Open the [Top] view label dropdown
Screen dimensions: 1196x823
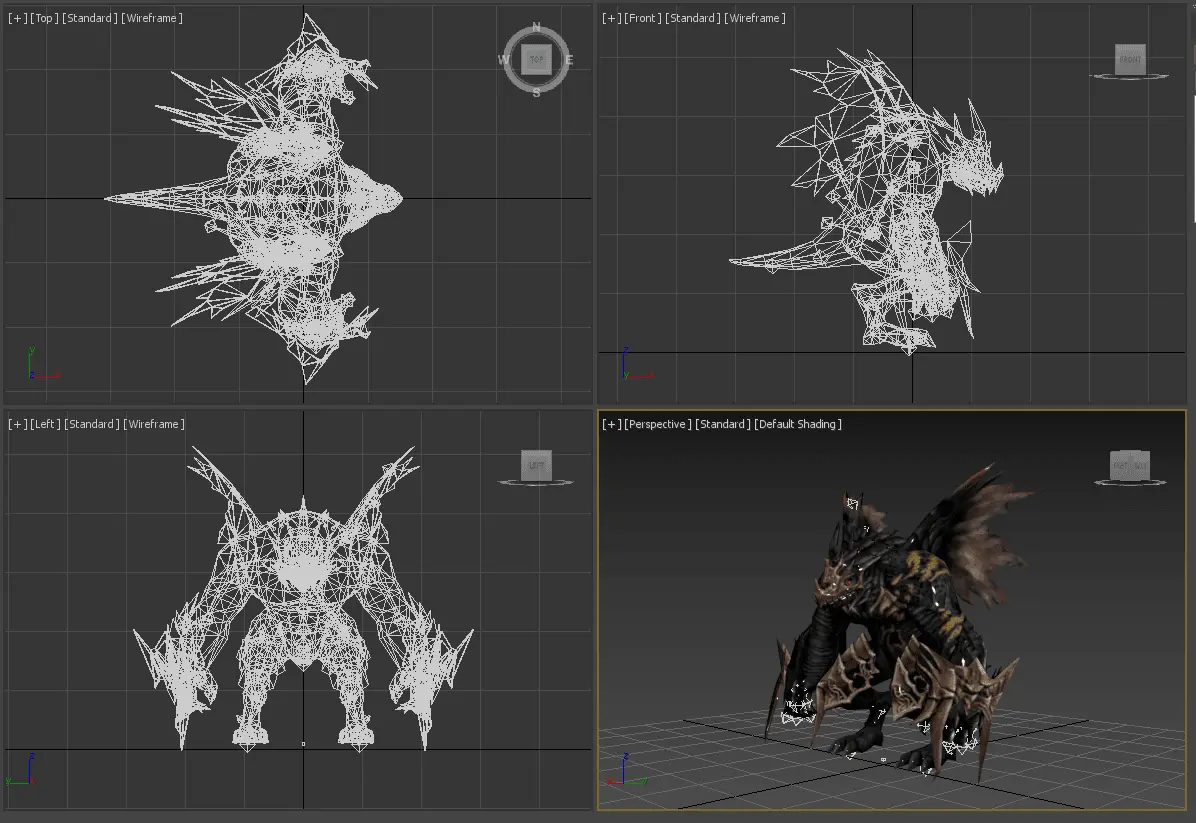coord(44,18)
